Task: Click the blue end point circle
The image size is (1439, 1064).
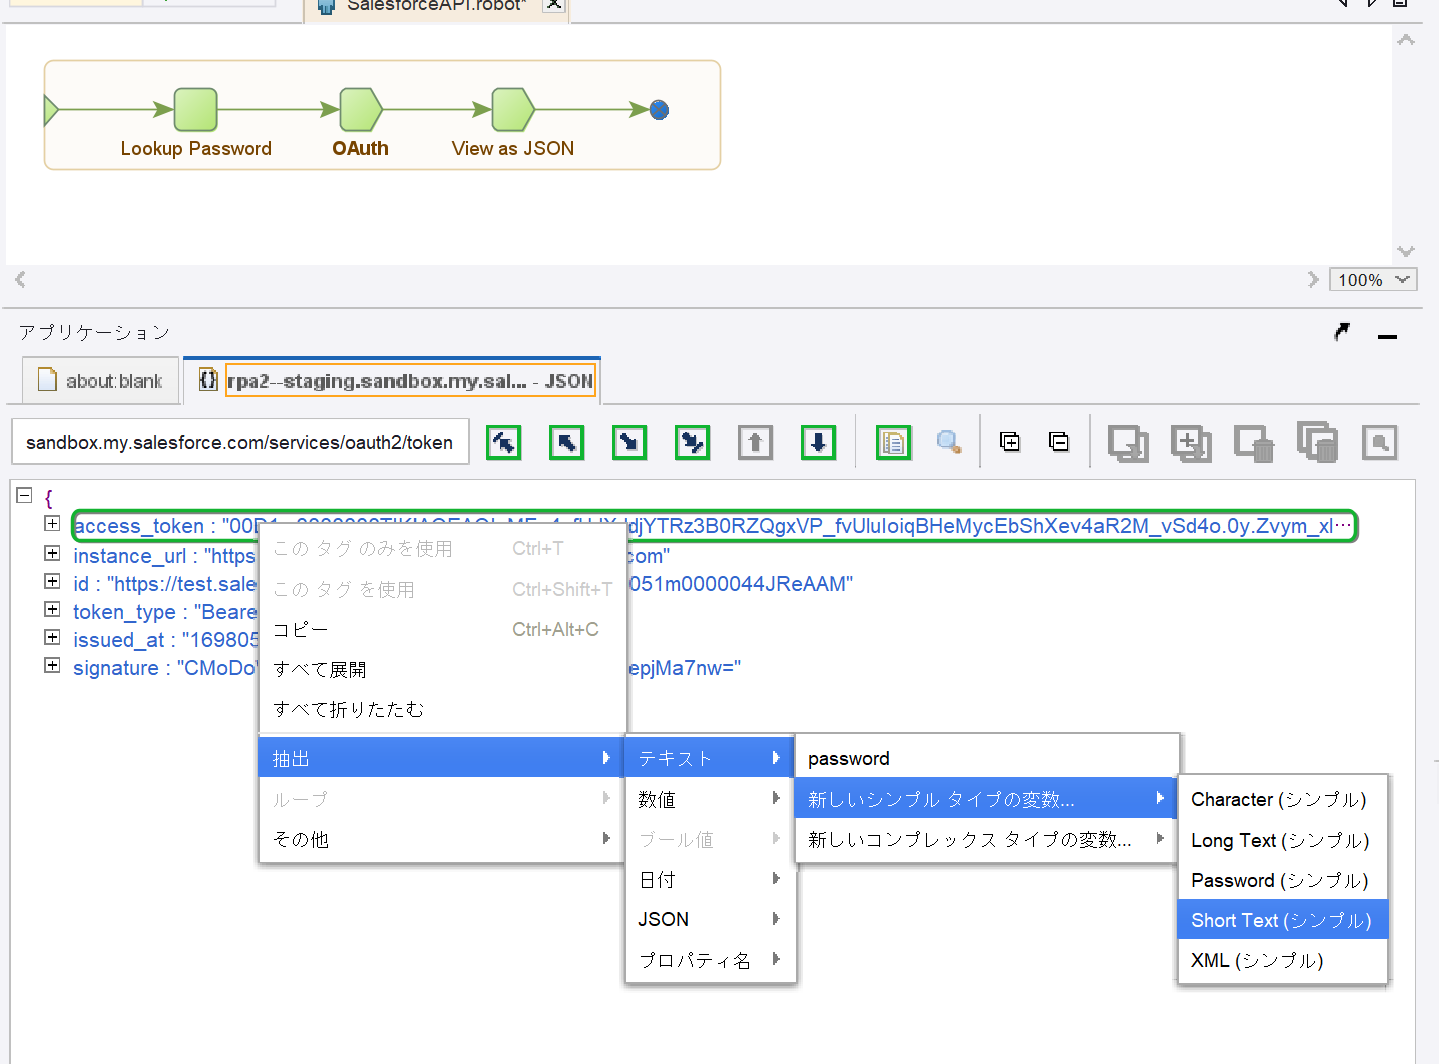Action: tap(659, 110)
